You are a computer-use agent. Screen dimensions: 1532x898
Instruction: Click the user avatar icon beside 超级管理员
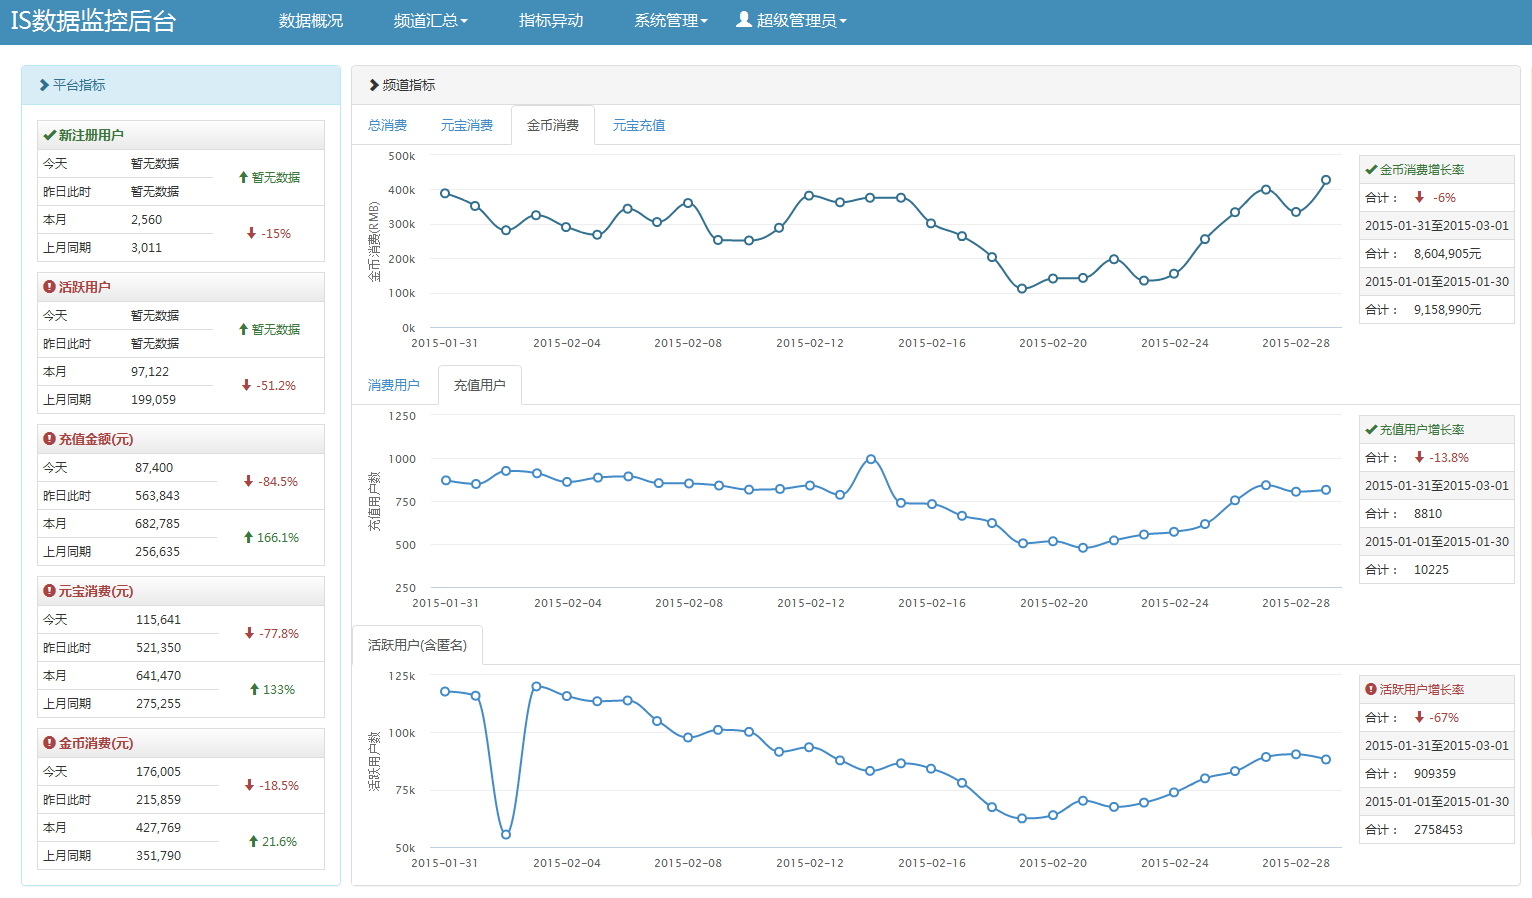pos(744,19)
